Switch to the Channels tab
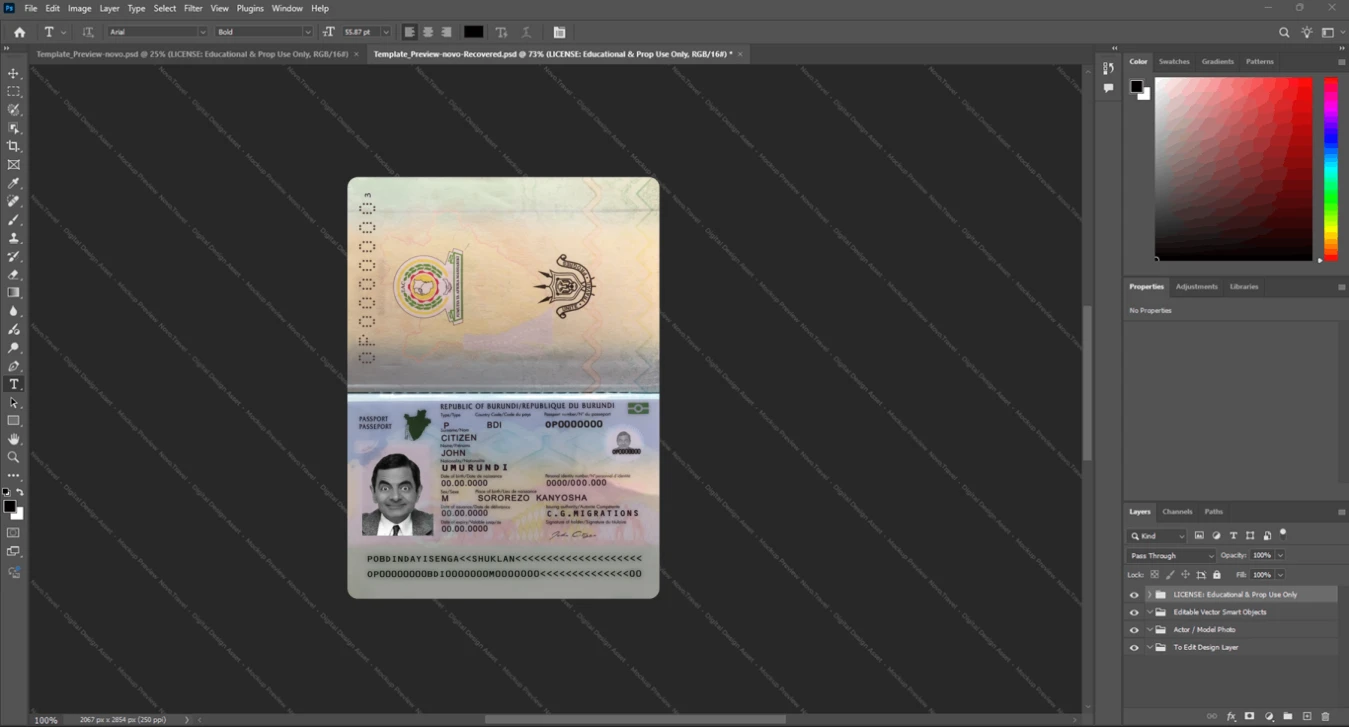Screen dimensions: 1349x727 pyautogui.click(x=1177, y=511)
